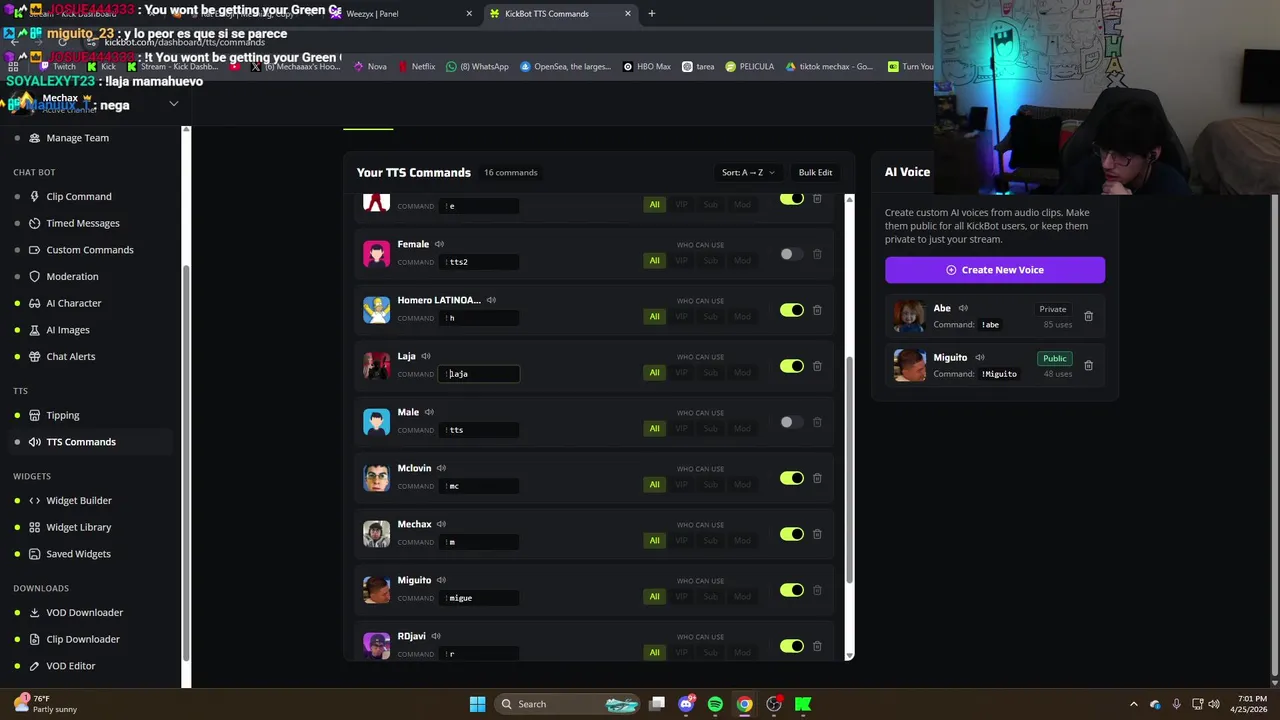Open Timed Messages in the sidebar
The height and width of the screenshot is (720, 1280).
(83, 223)
